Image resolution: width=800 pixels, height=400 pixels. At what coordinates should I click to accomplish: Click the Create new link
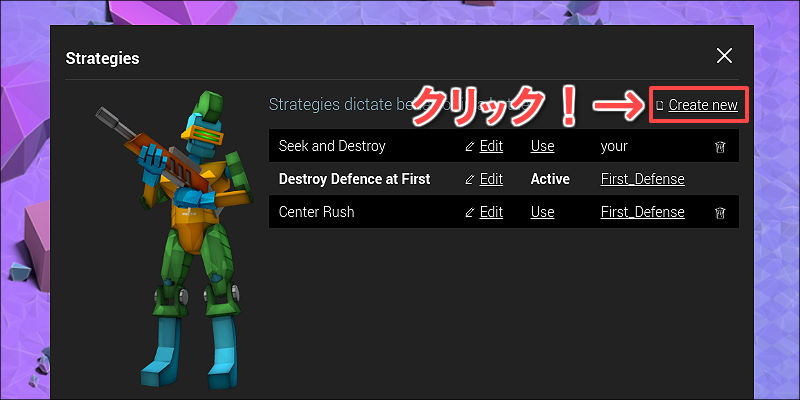(703, 105)
